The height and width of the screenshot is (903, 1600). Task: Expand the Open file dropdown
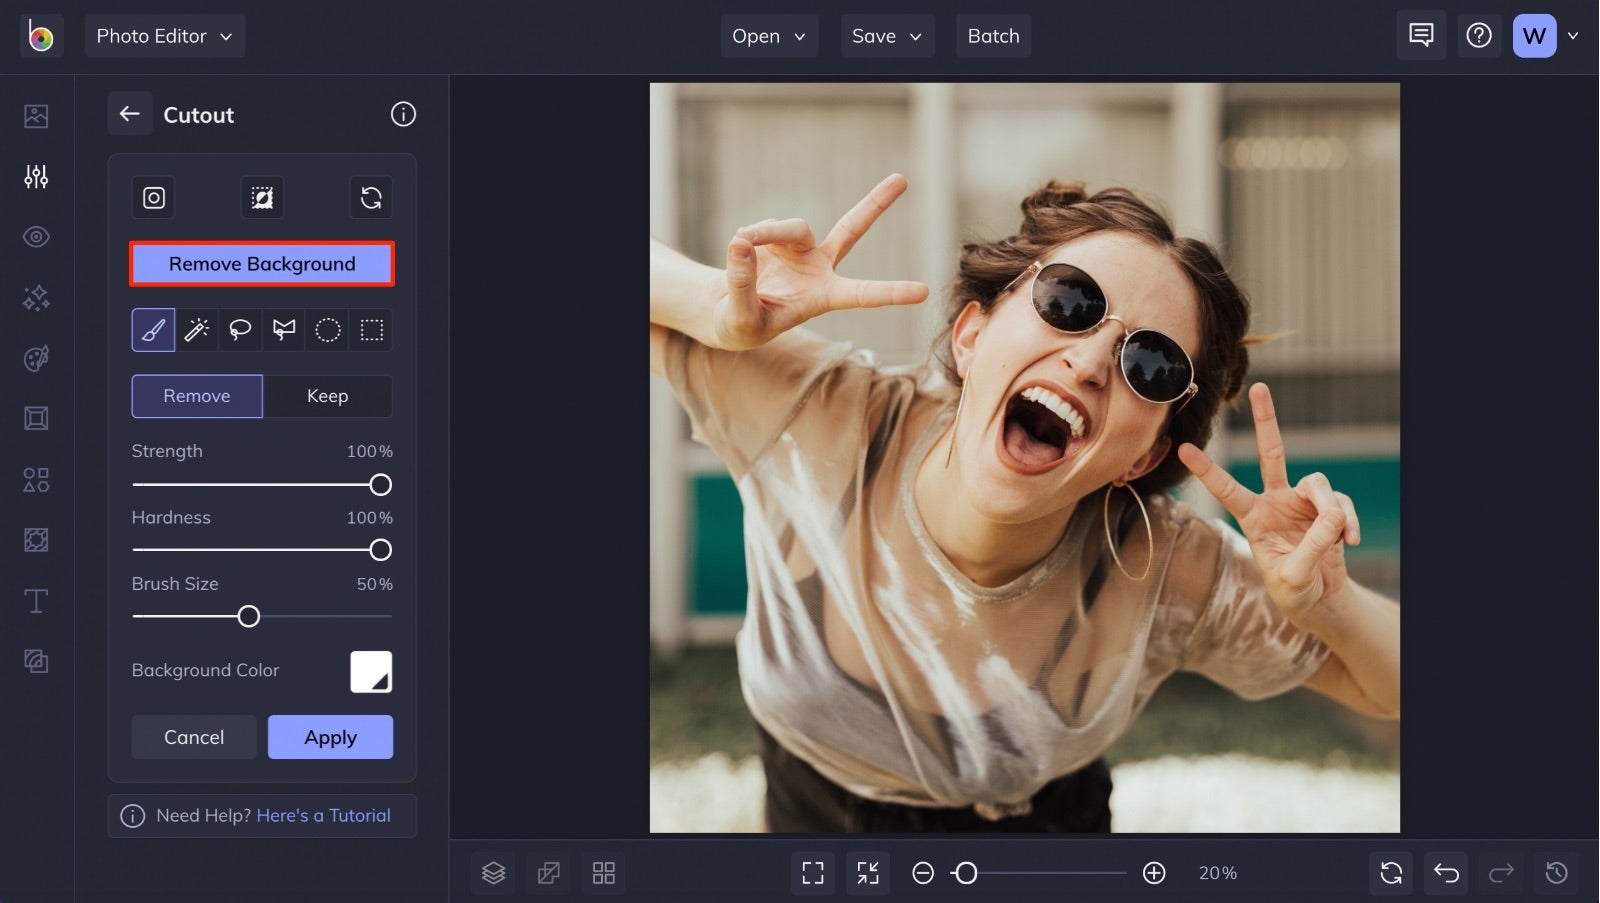[768, 35]
